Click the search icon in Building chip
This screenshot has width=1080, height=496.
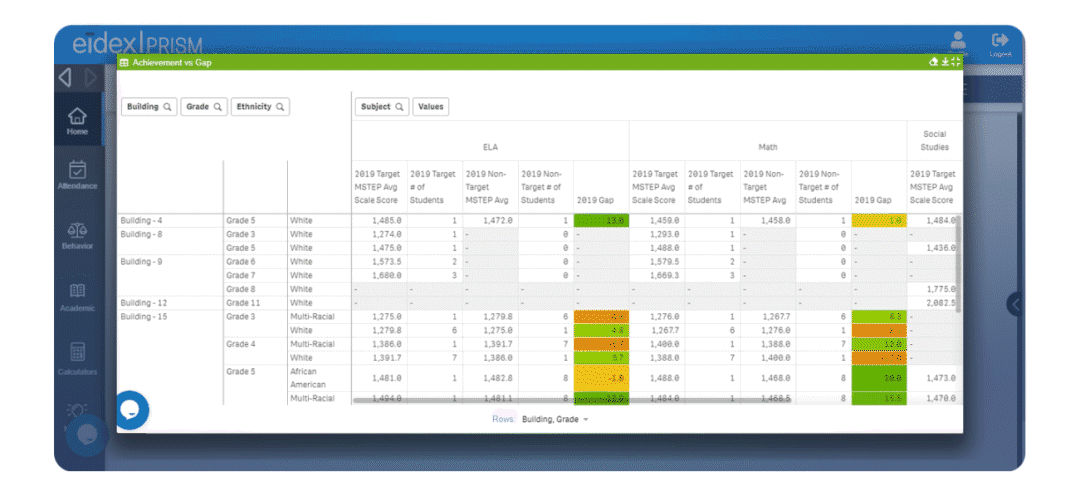167,107
